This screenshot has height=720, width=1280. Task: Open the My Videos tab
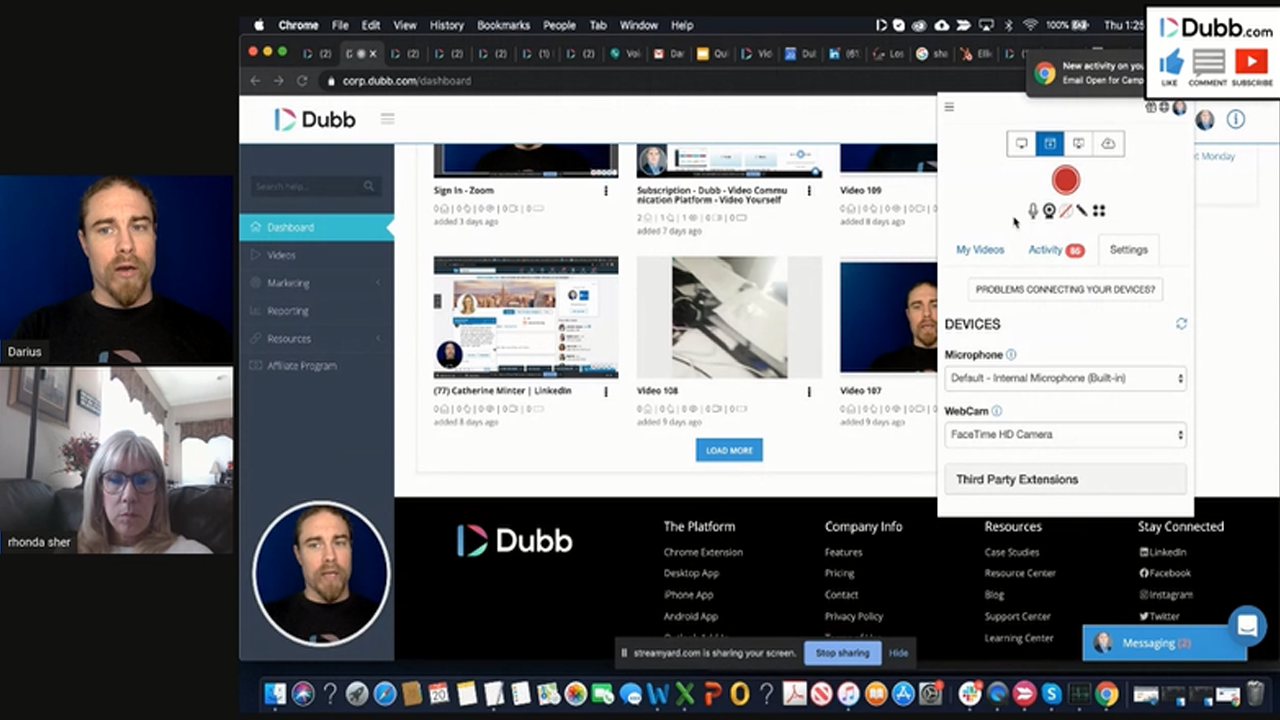pyautogui.click(x=980, y=250)
